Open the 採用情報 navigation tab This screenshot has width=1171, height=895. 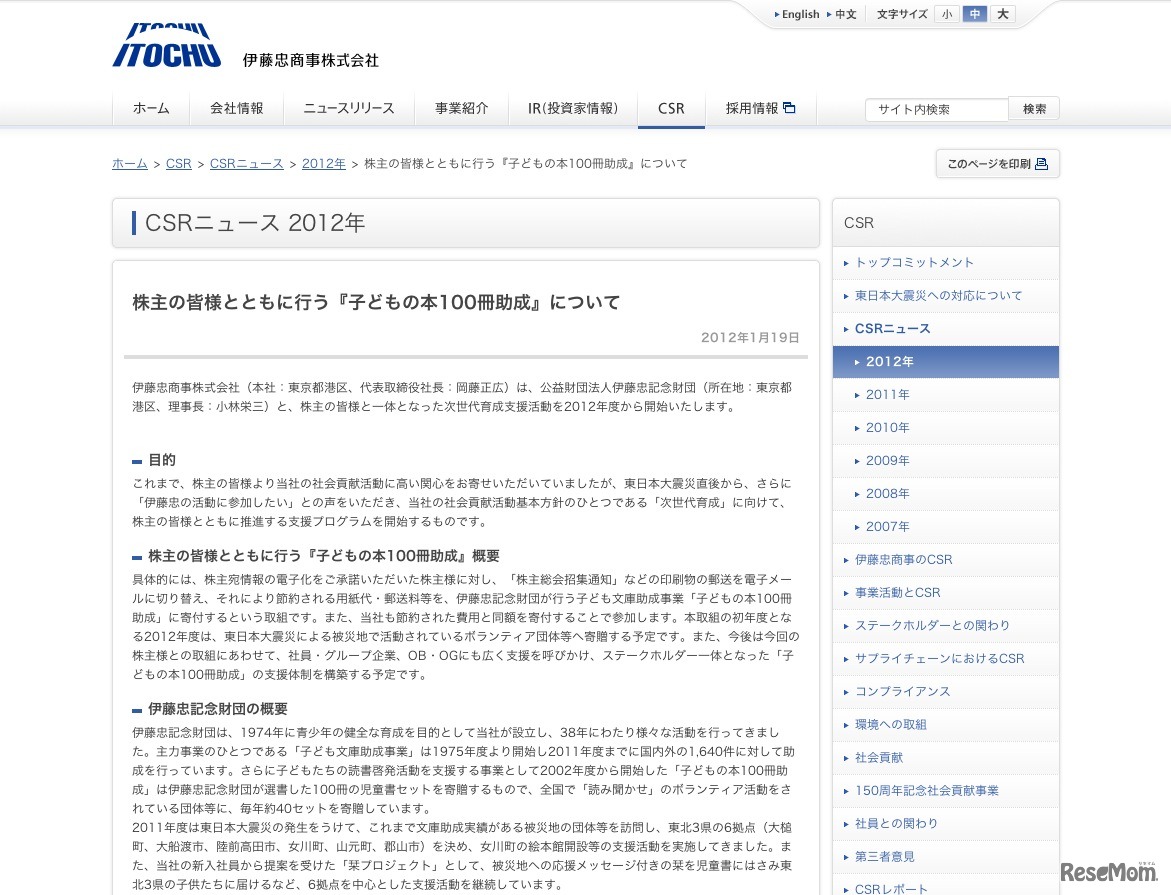(760, 109)
